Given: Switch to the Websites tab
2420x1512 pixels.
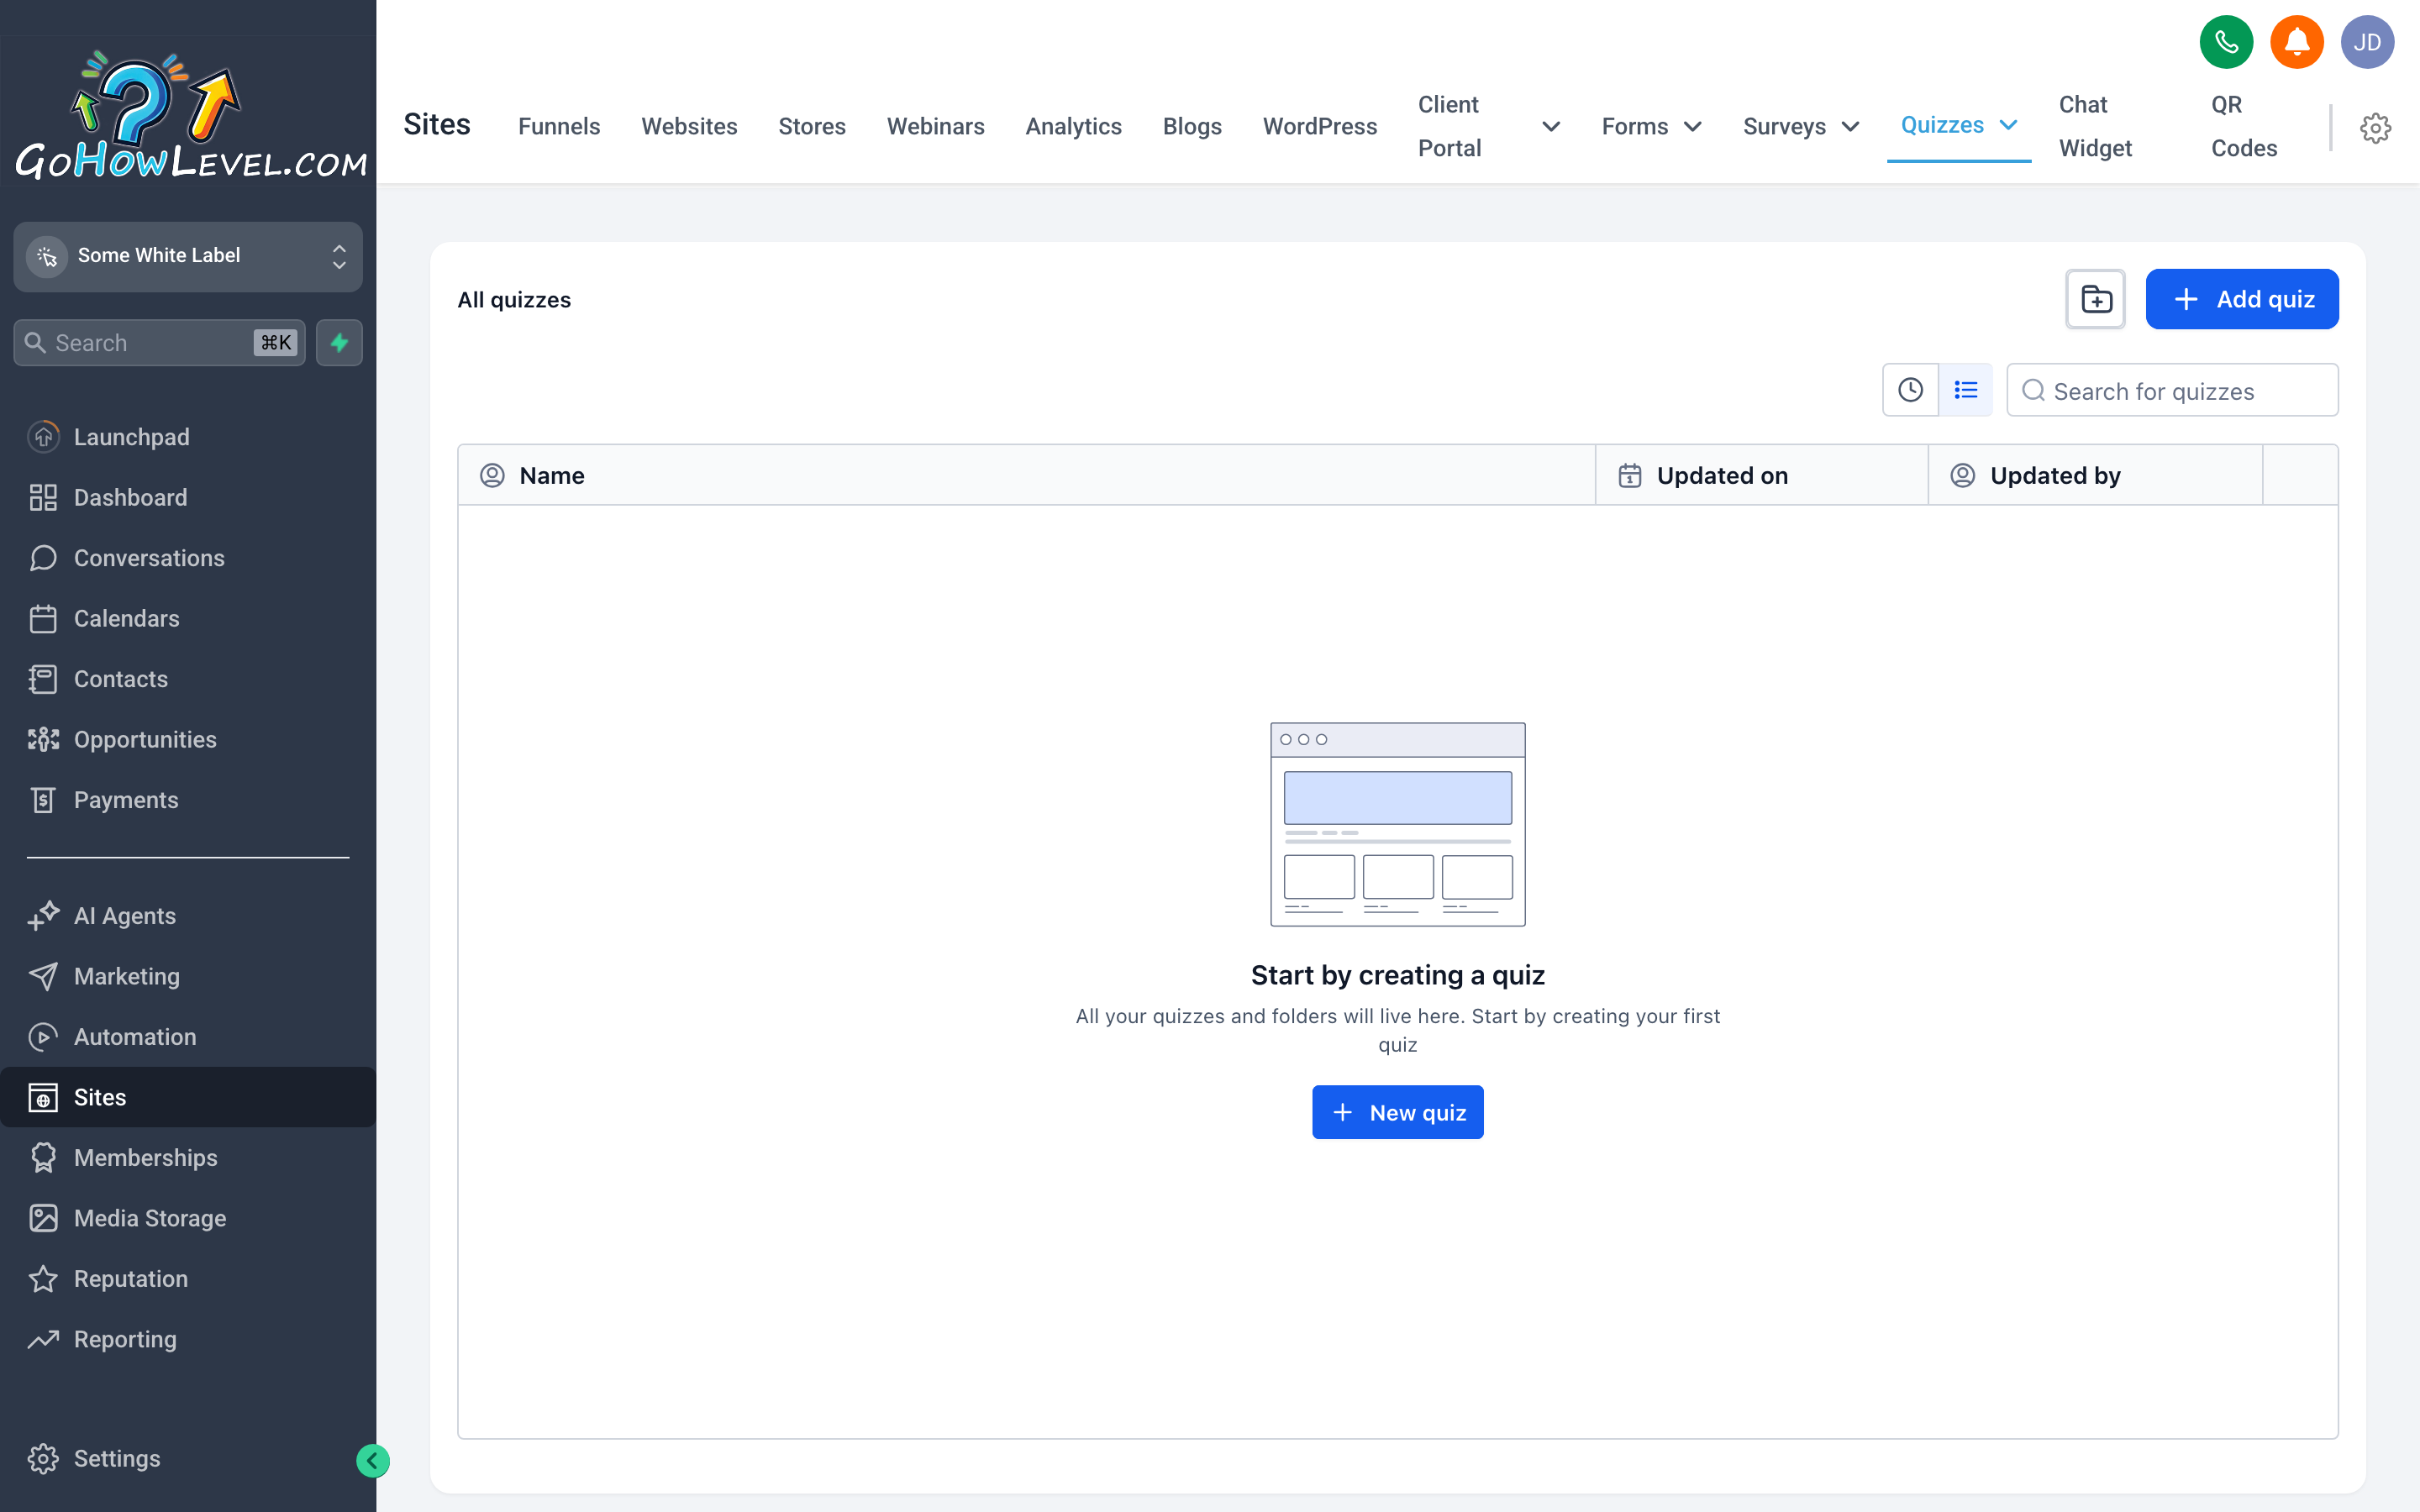Looking at the screenshot, I should tap(689, 126).
